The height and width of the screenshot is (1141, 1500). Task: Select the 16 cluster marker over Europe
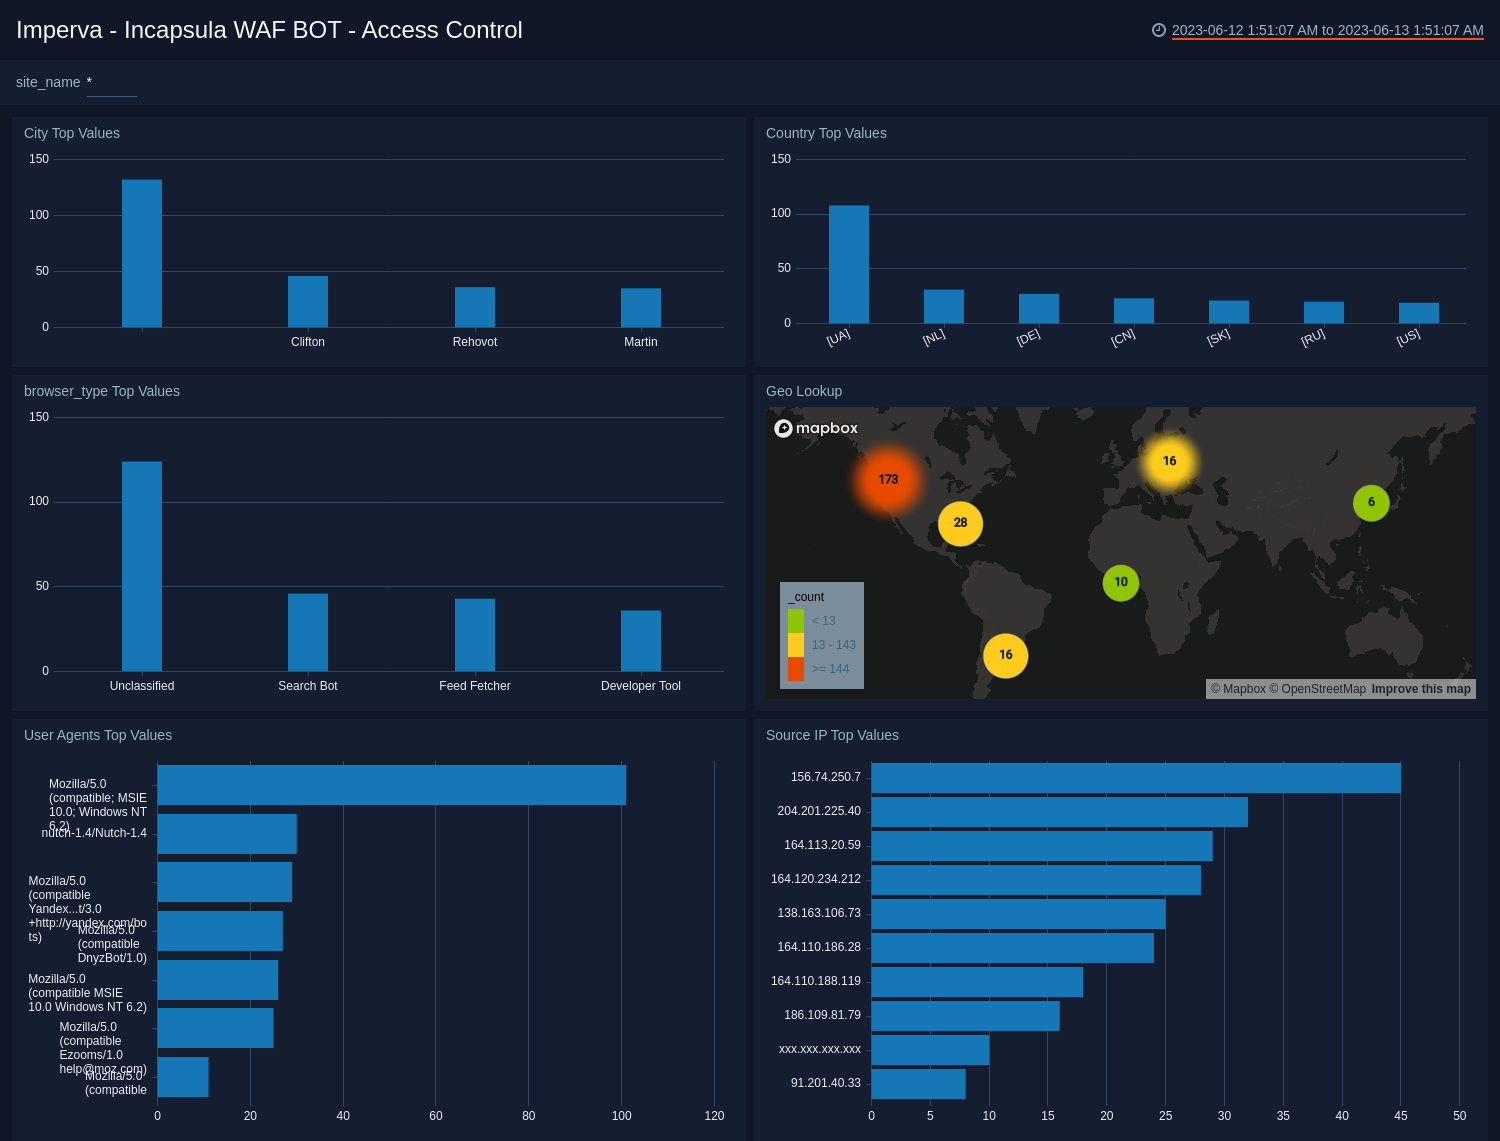1168,461
